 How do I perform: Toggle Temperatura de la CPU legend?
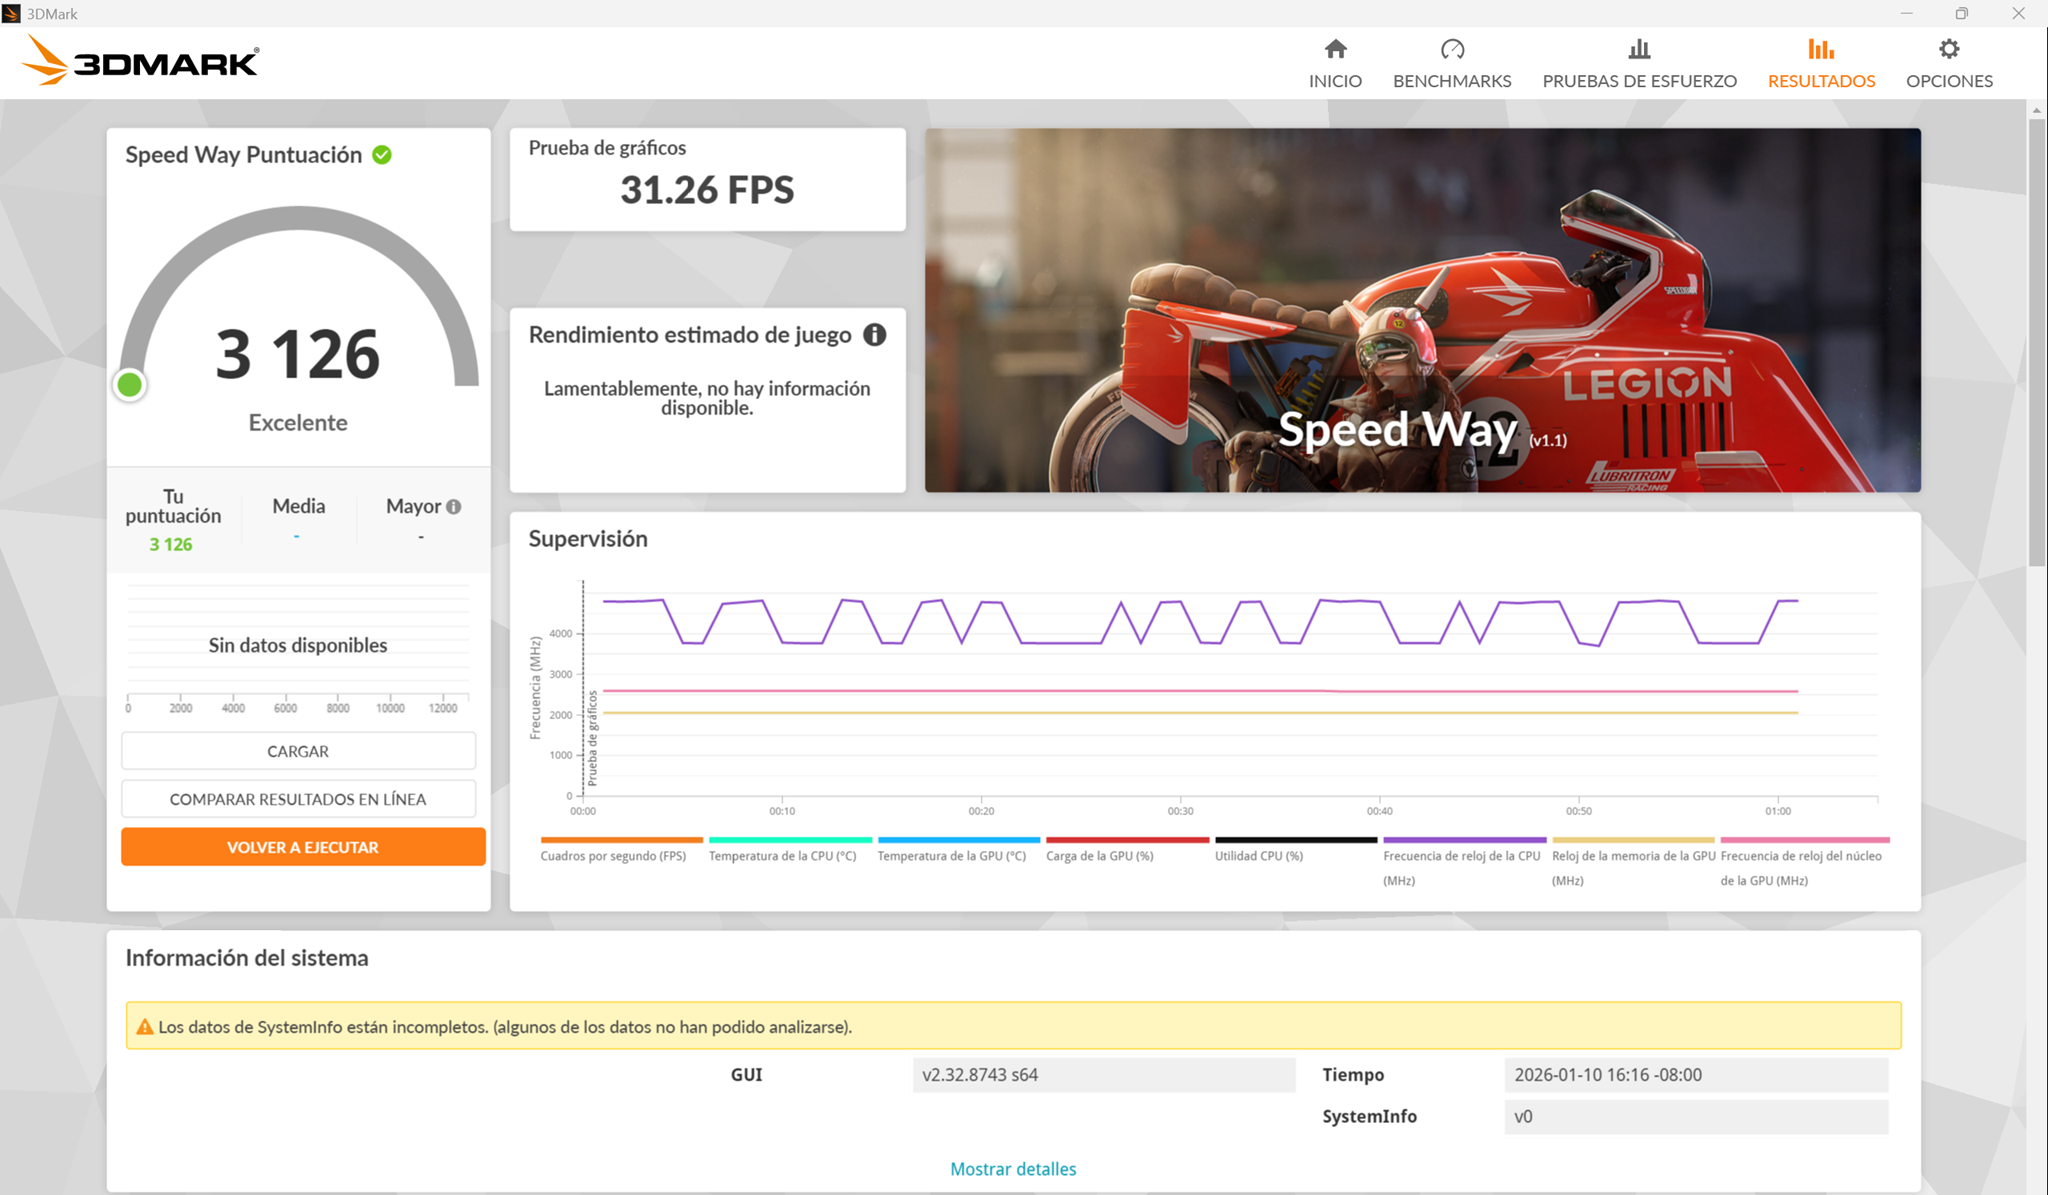[782, 856]
